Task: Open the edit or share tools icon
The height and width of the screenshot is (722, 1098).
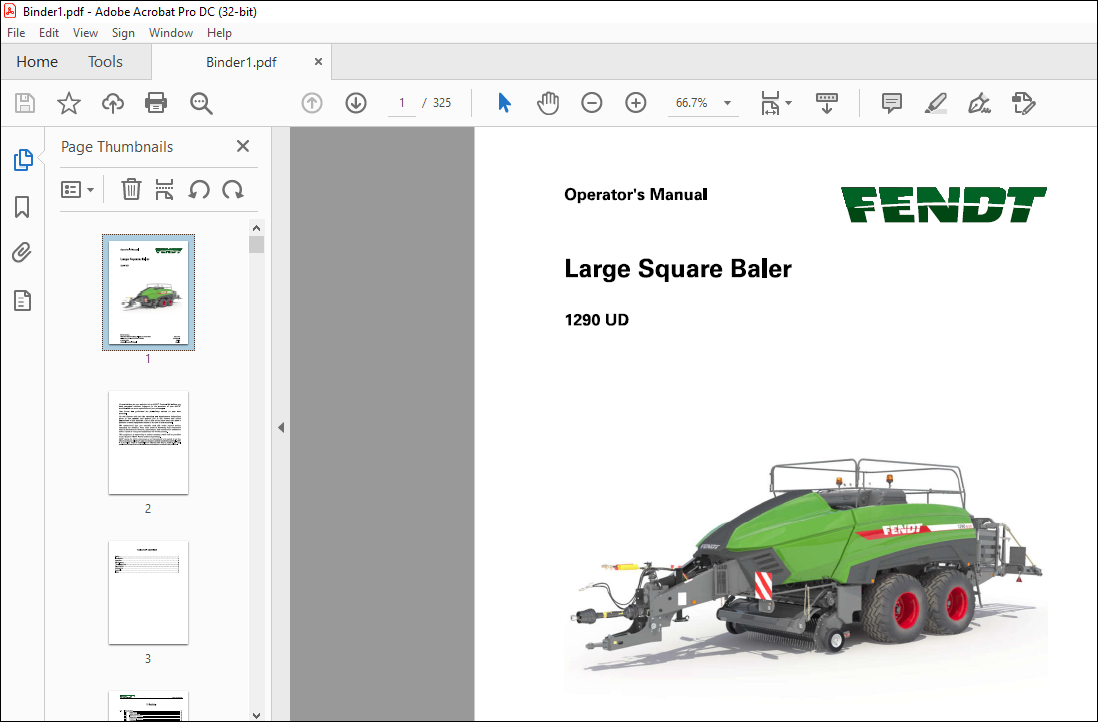Action: pyautogui.click(x=1023, y=103)
